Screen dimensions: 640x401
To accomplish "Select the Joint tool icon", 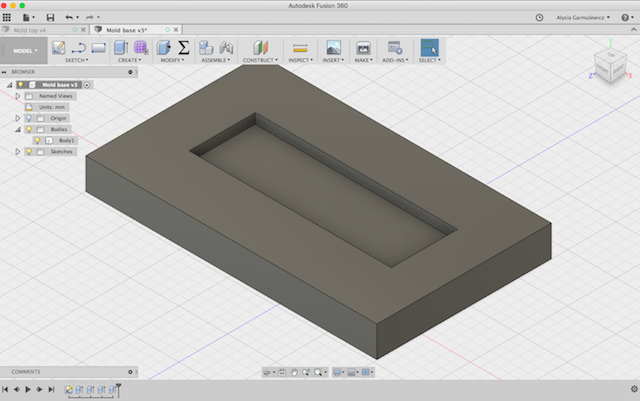I will [x=226, y=48].
